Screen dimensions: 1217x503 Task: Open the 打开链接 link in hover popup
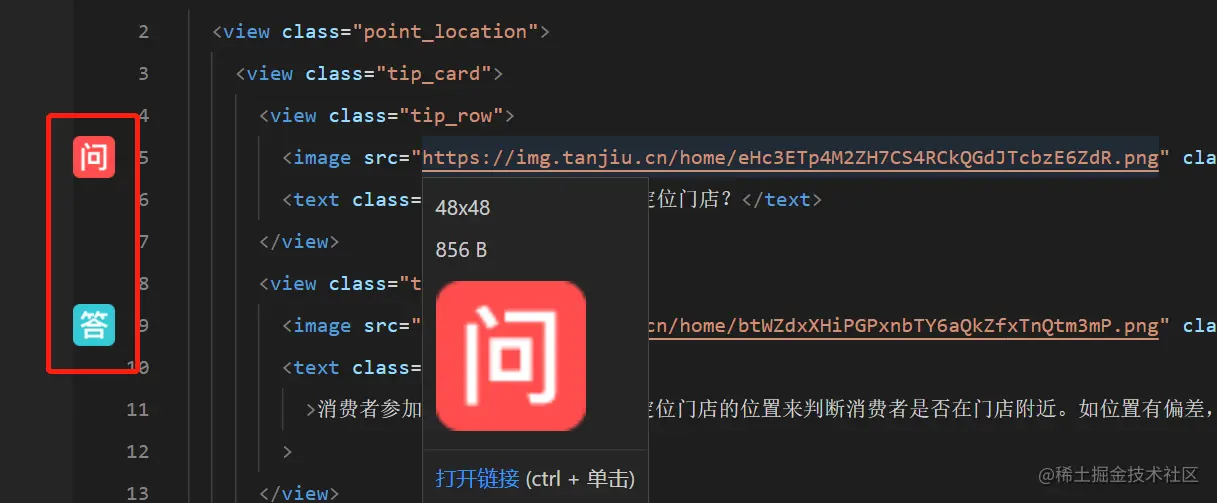477,478
